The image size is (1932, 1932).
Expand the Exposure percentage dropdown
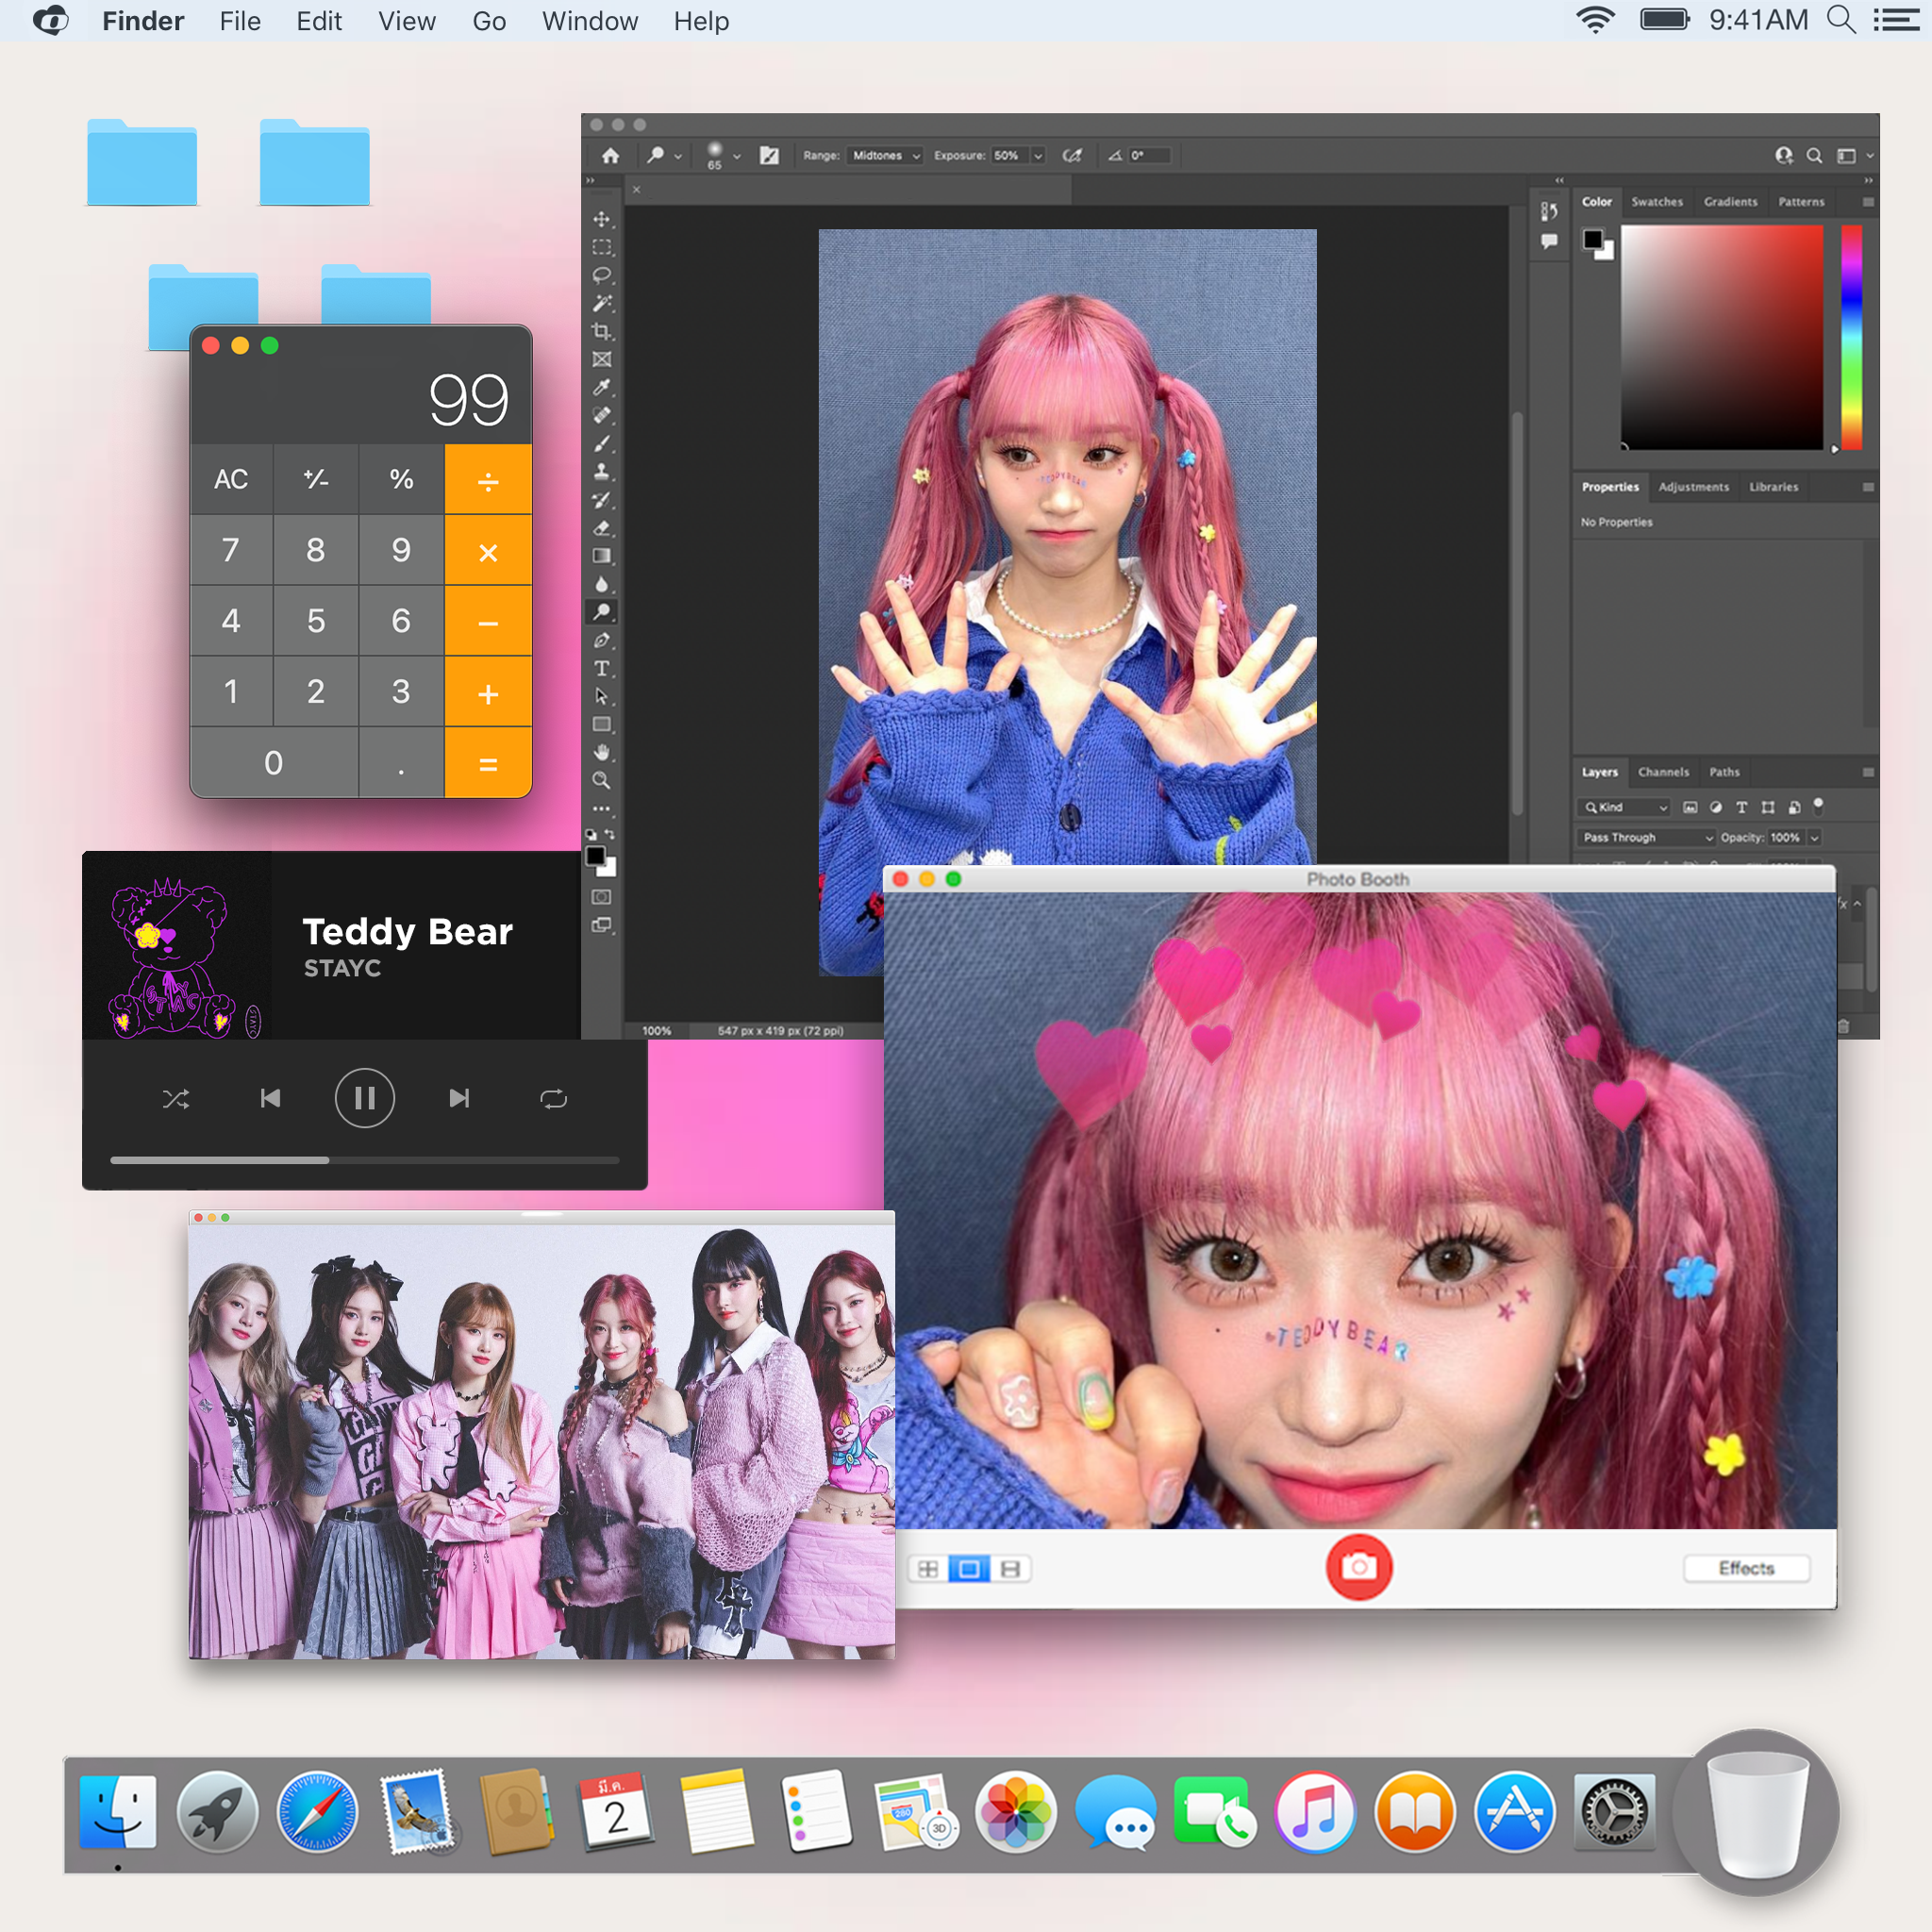pyautogui.click(x=1038, y=156)
